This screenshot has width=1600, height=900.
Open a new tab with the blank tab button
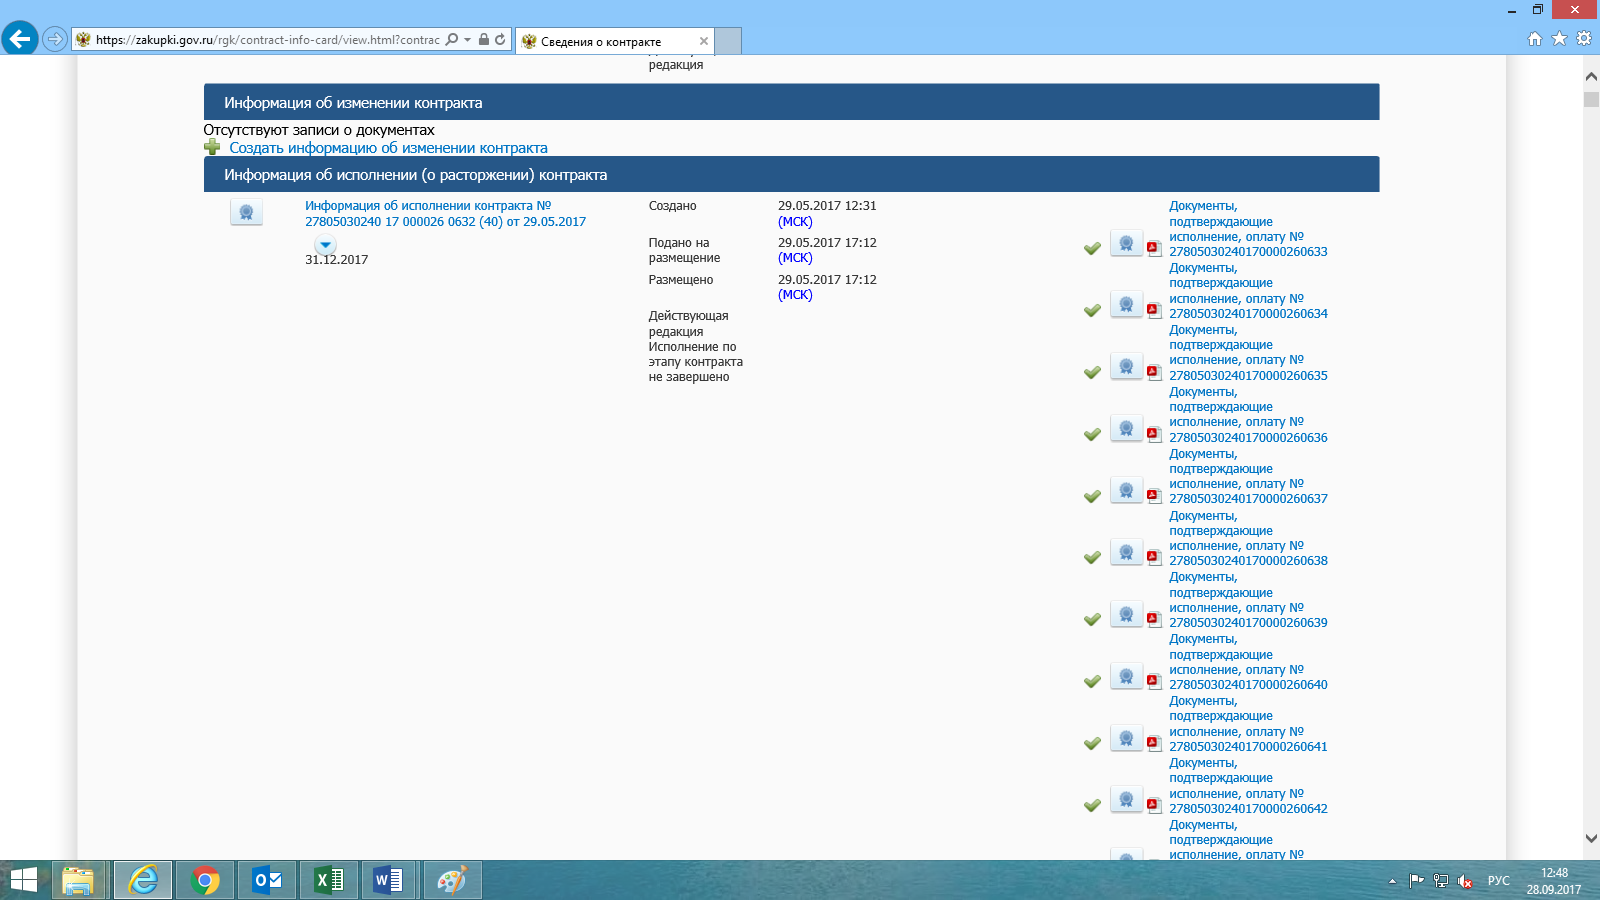coord(729,41)
